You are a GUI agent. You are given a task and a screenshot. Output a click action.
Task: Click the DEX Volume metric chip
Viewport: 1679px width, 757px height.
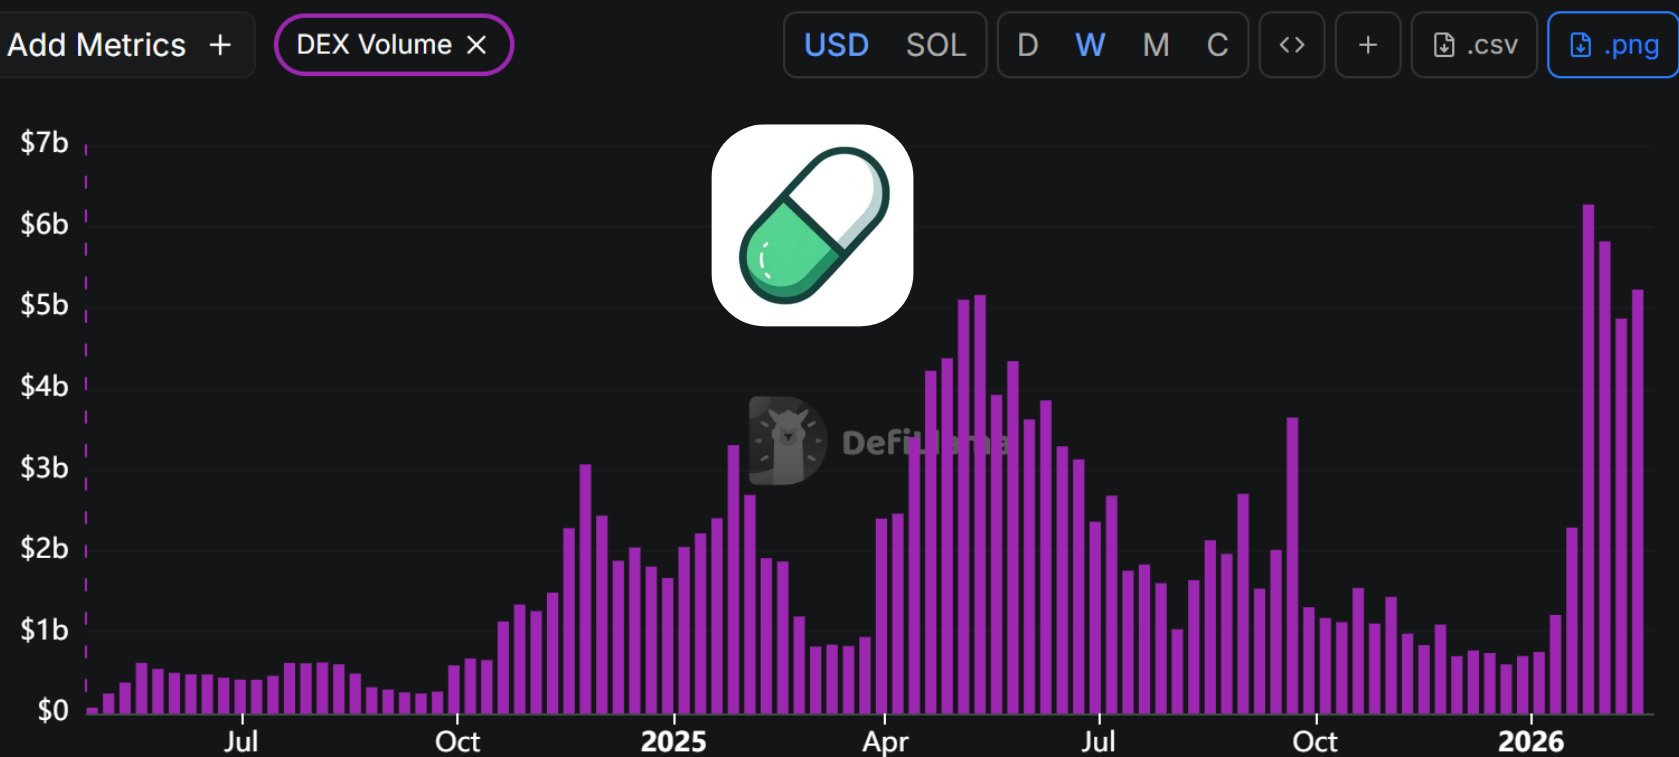tap(374, 45)
